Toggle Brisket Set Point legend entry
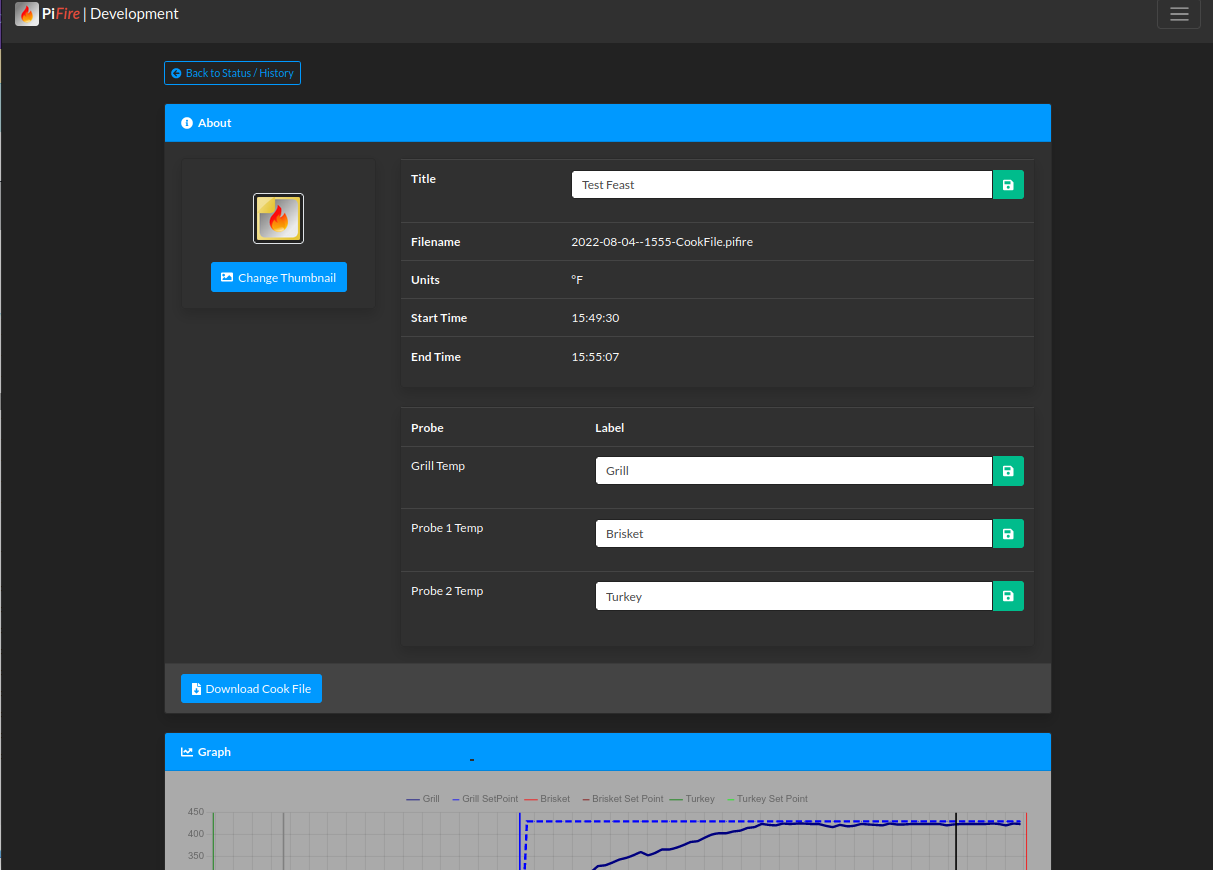The image size is (1213, 870). tap(620, 799)
